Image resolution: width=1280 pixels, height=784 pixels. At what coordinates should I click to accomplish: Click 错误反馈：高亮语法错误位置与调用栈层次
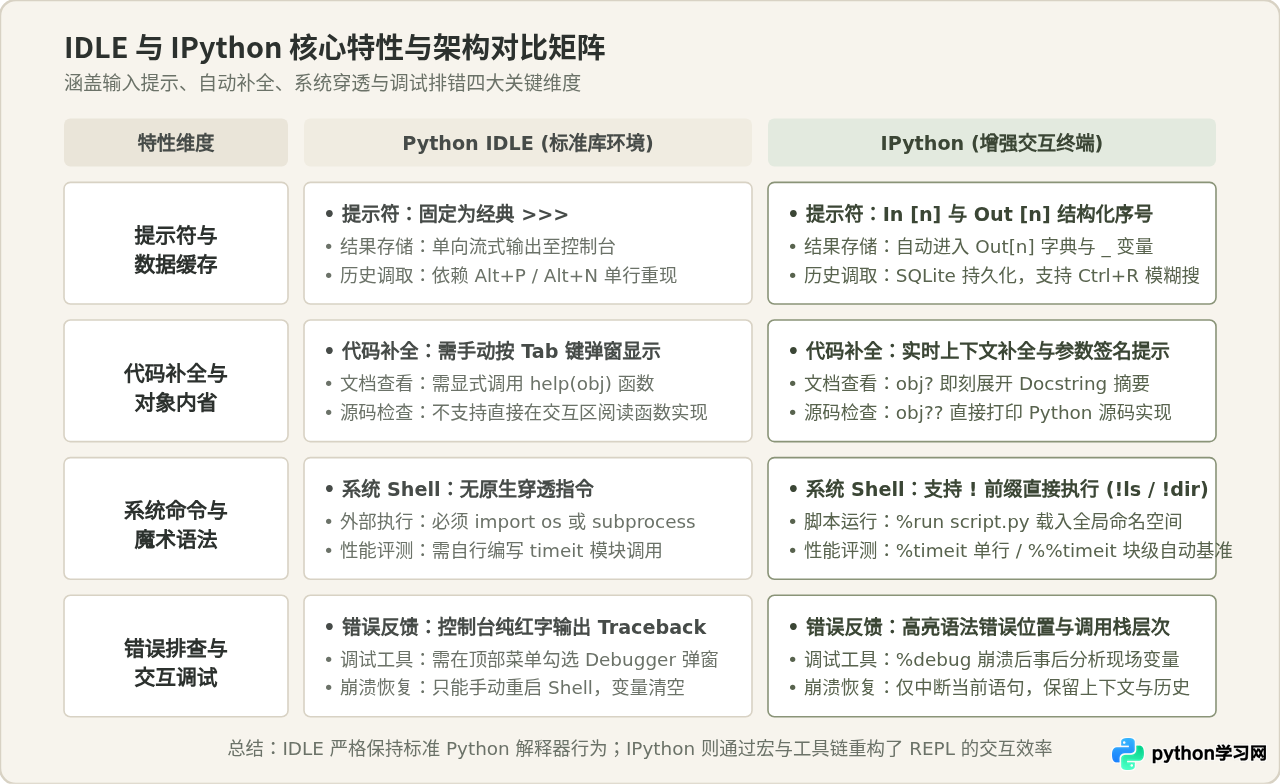pos(979,628)
